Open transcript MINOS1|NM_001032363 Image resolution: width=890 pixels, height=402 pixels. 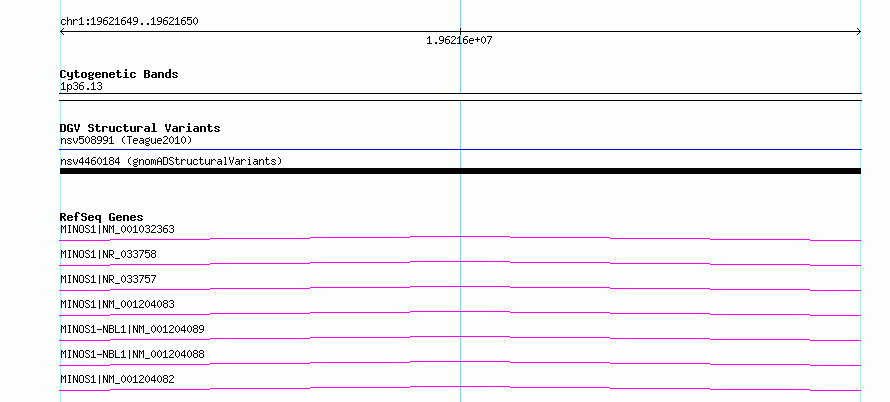click(x=117, y=229)
